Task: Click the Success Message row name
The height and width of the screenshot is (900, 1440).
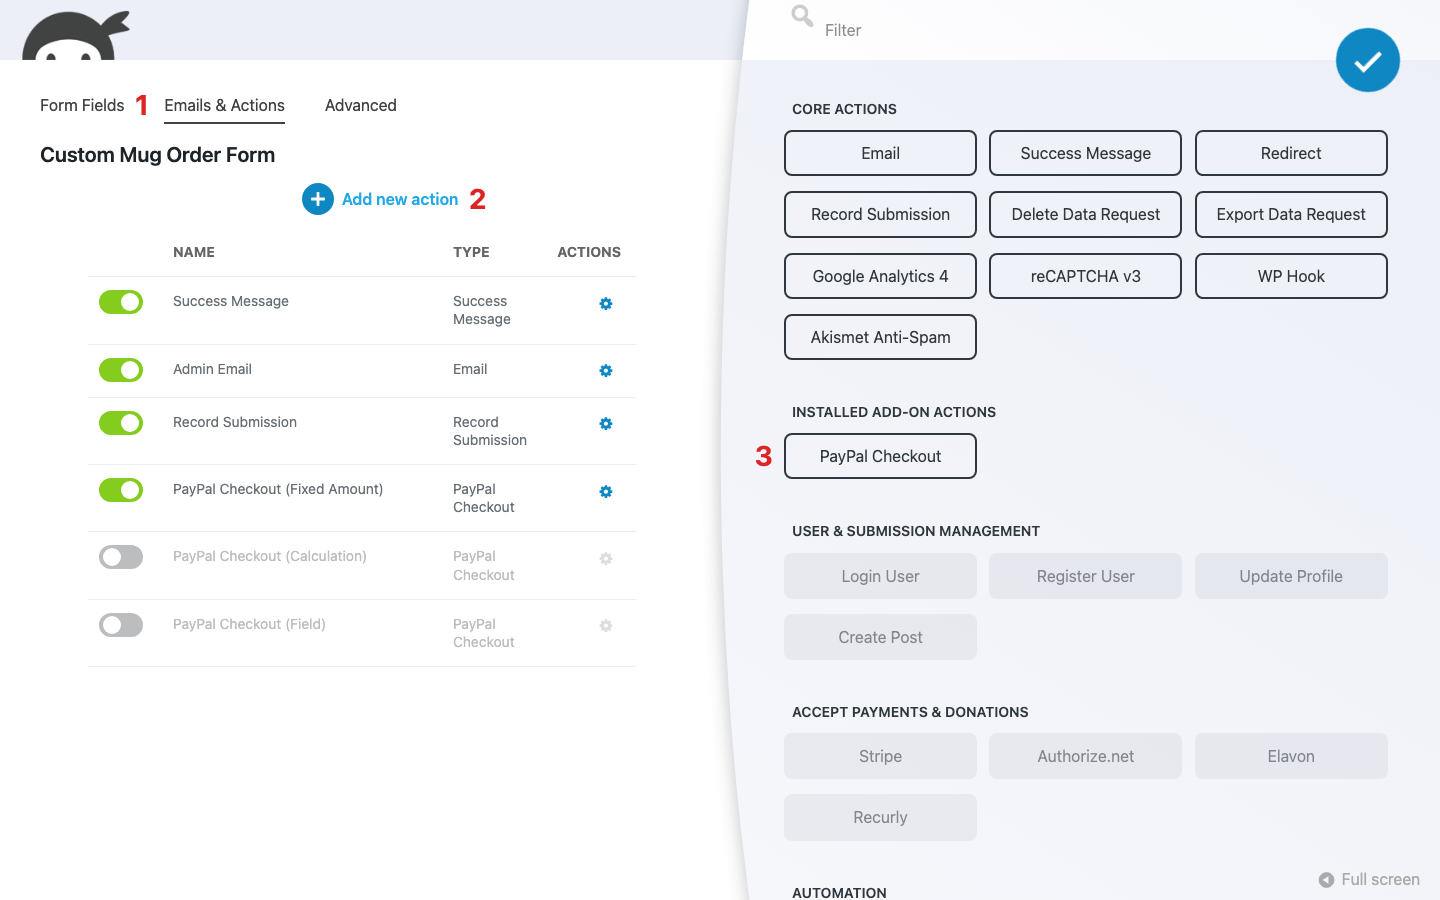Action: pos(231,301)
